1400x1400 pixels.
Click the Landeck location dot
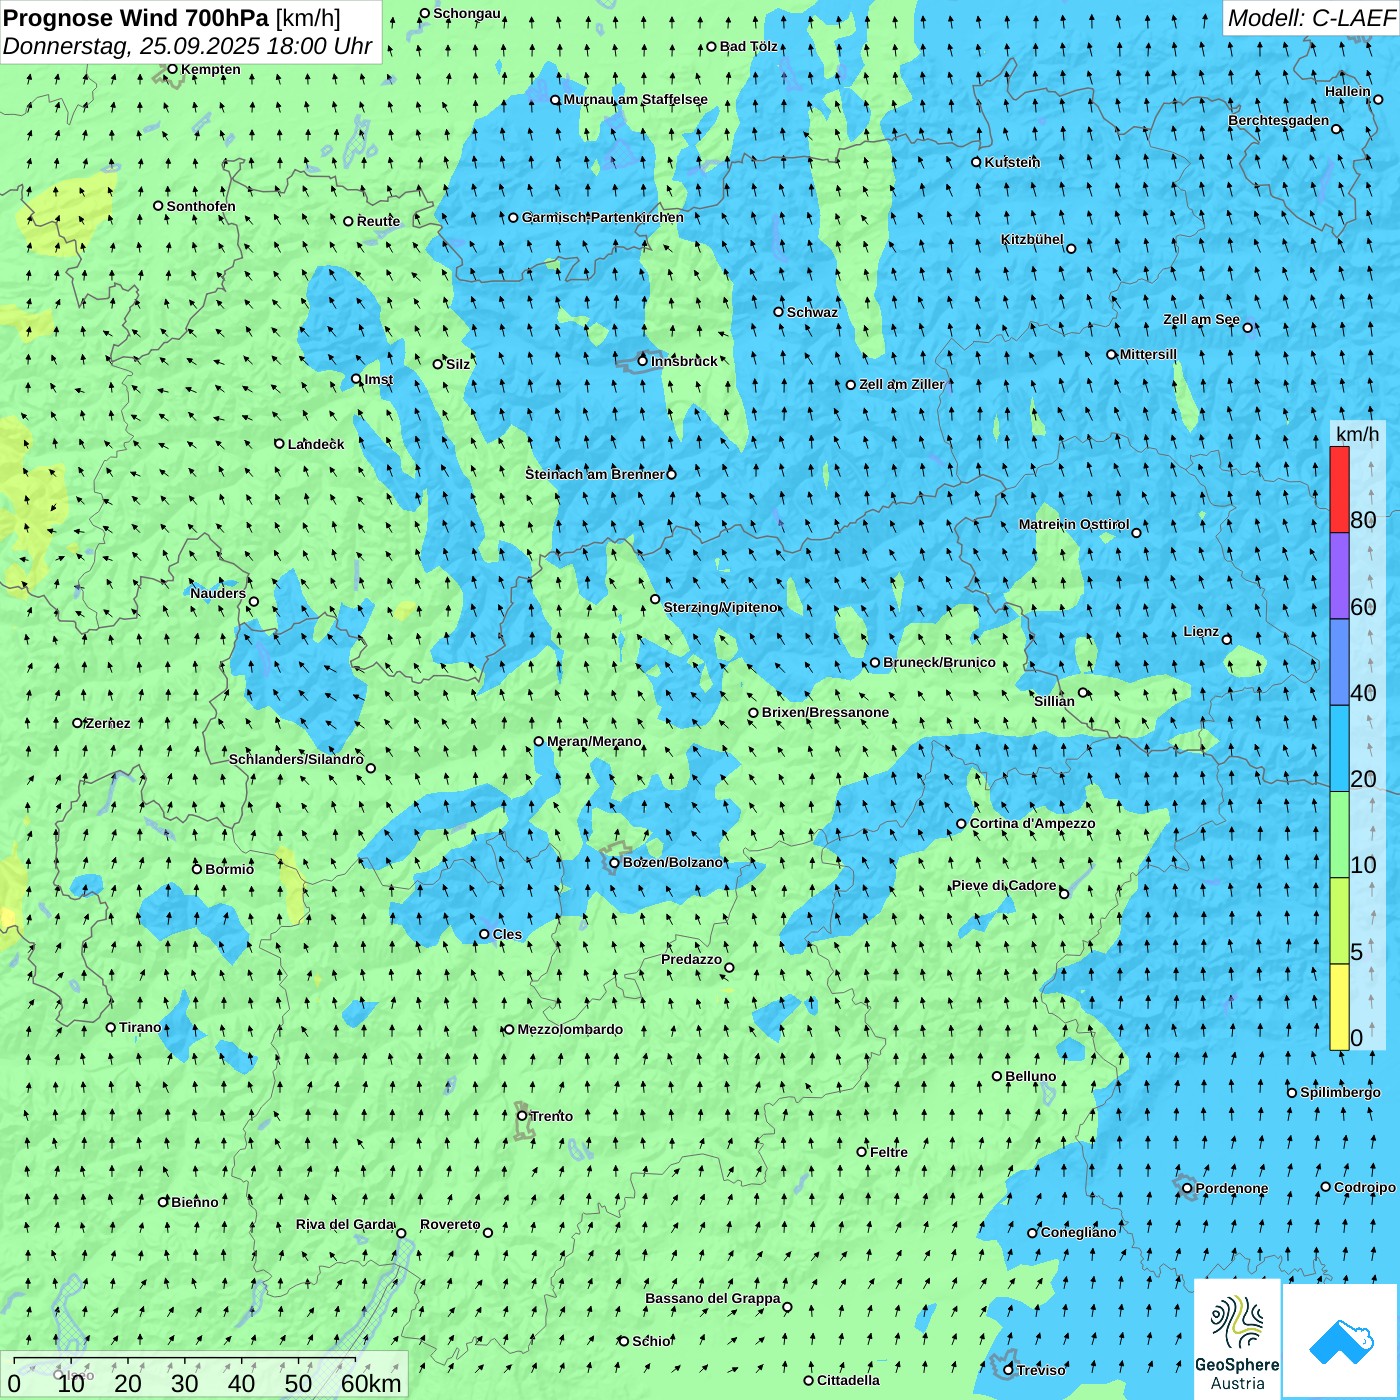coord(280,444)
